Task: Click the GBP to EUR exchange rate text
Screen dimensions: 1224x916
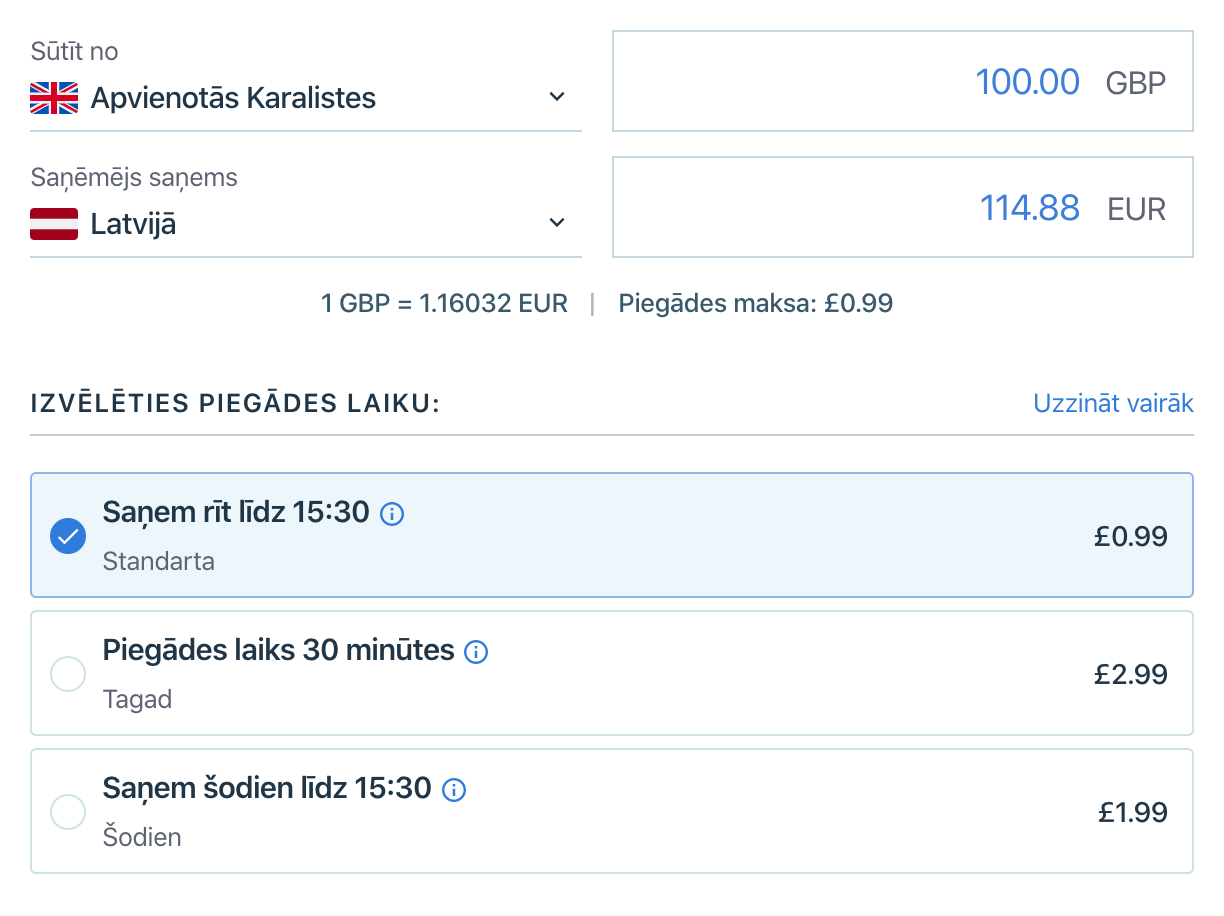Action: coord(444,303)
